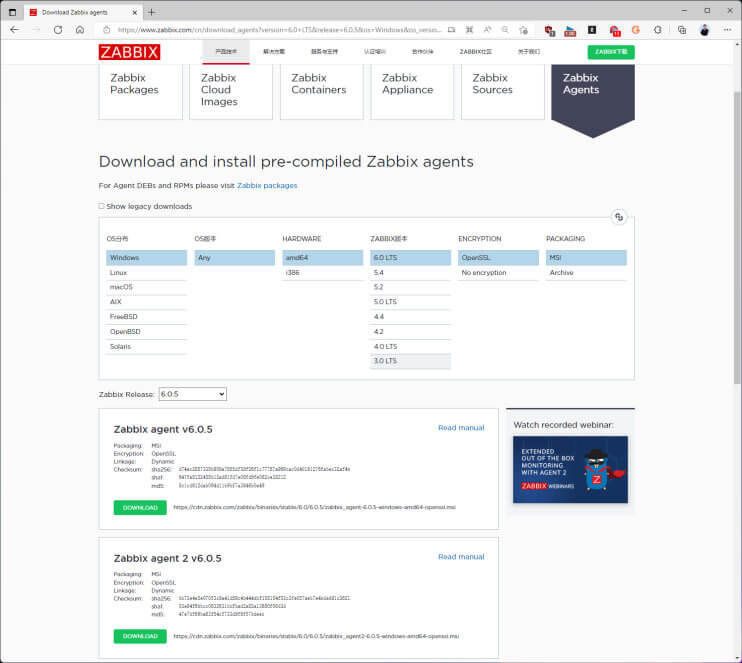
Task: Choose MSI packaging option
Action: click(586, 257)
